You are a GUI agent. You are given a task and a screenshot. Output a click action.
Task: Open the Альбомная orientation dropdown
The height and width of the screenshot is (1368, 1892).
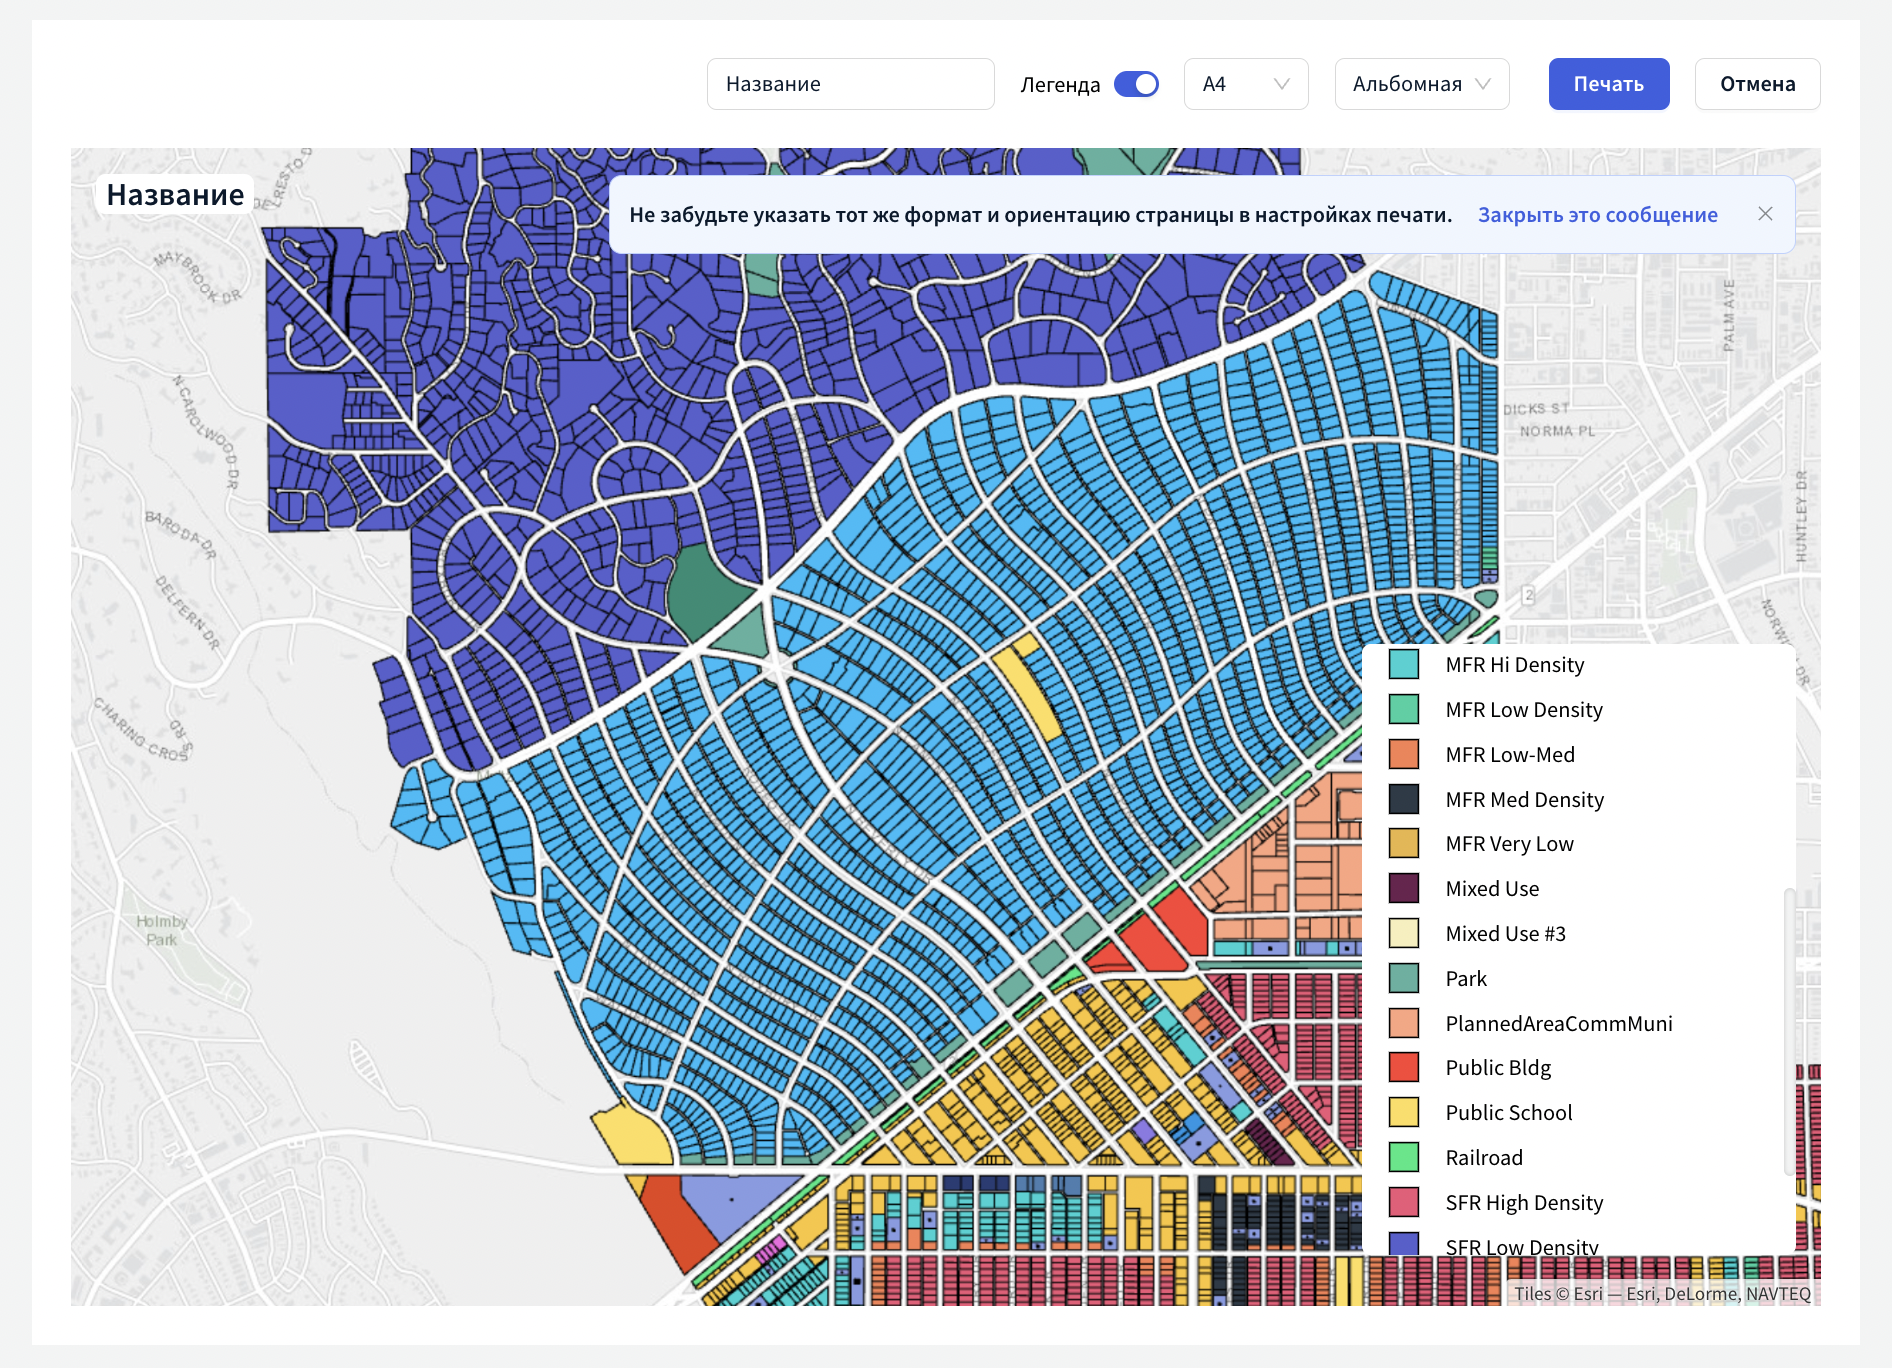pos(1421,84)
